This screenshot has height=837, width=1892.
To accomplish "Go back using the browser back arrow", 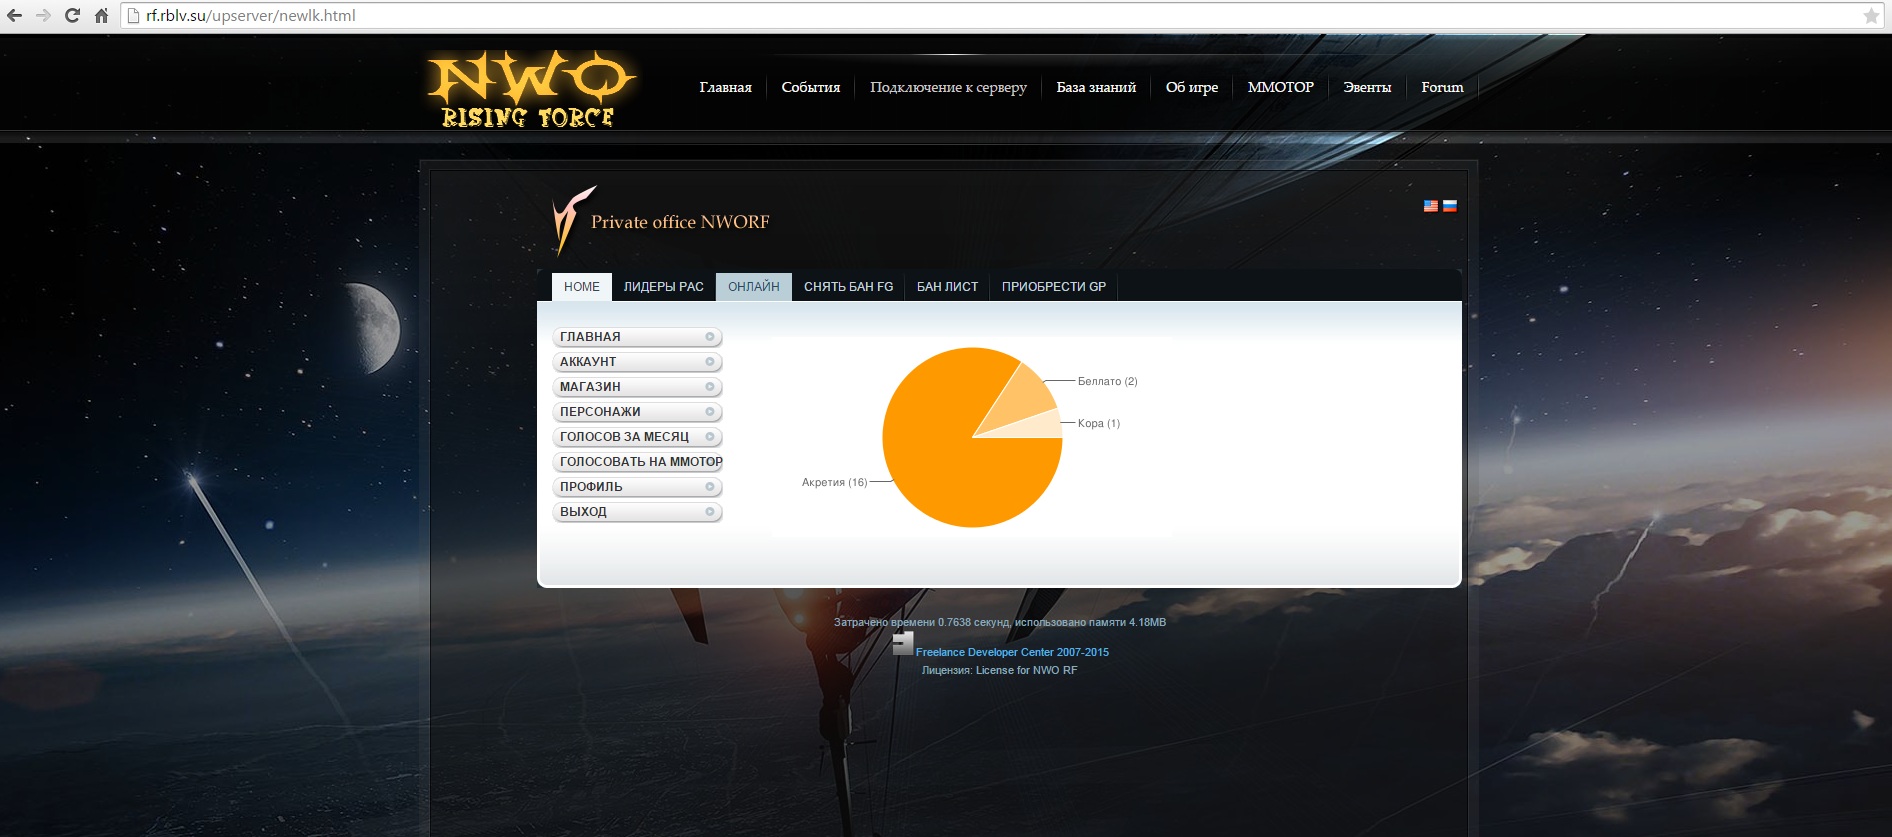I will coord(15,16).
